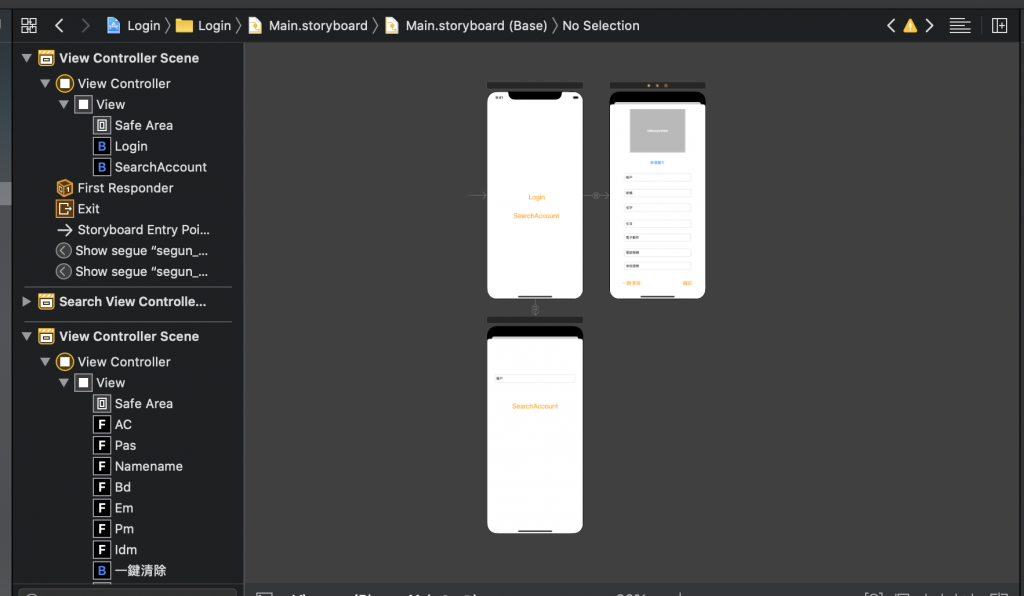Click the Main.storyboard (Base) breadcrumb
This screenshot has width=1024, height=596.
pyautogui.click(x=466, y=25)
